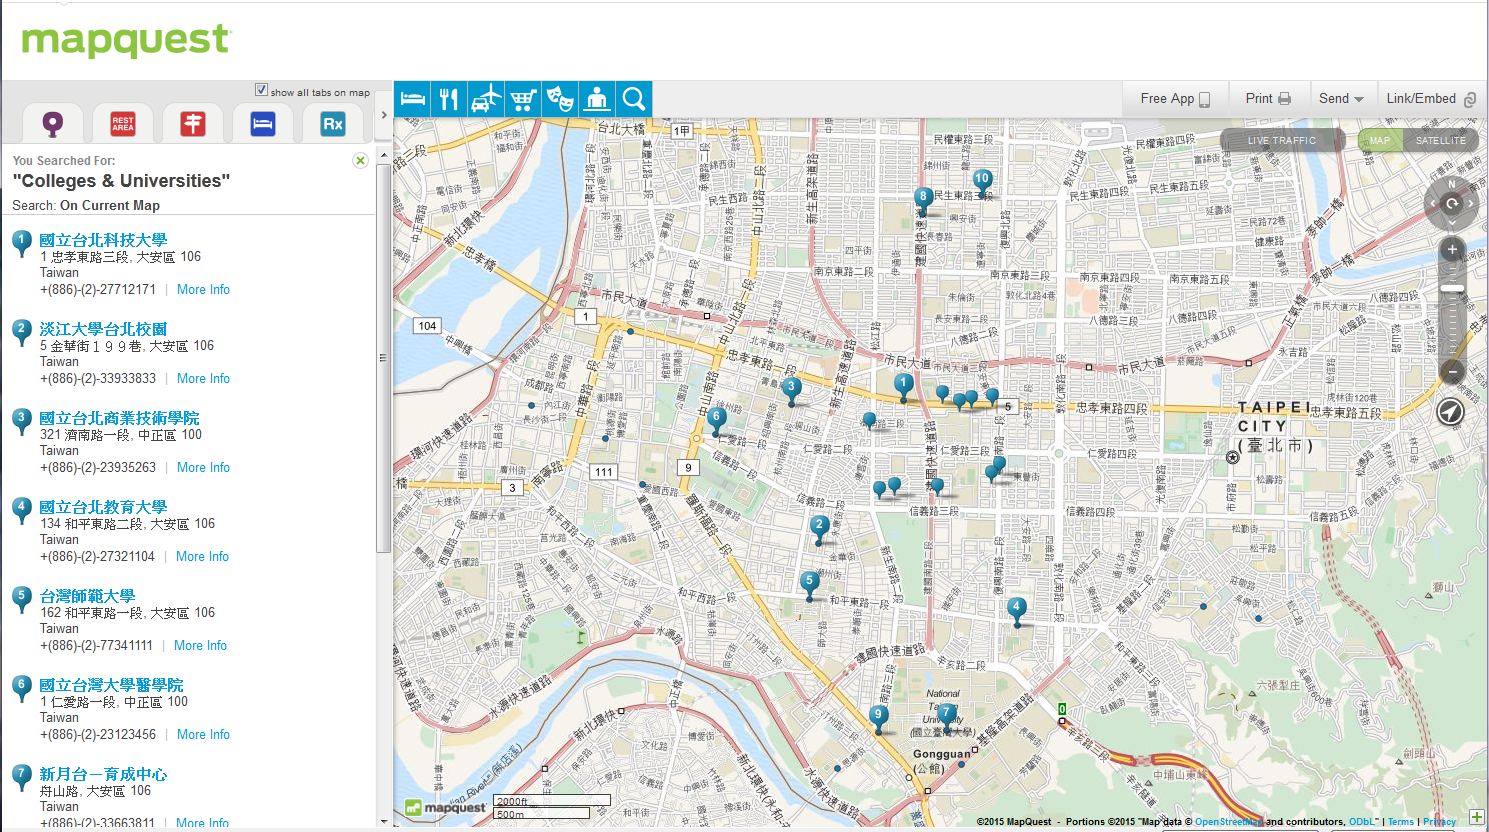1489x832 pixels.
Task: Open the red post office tab
Action: 193,123
